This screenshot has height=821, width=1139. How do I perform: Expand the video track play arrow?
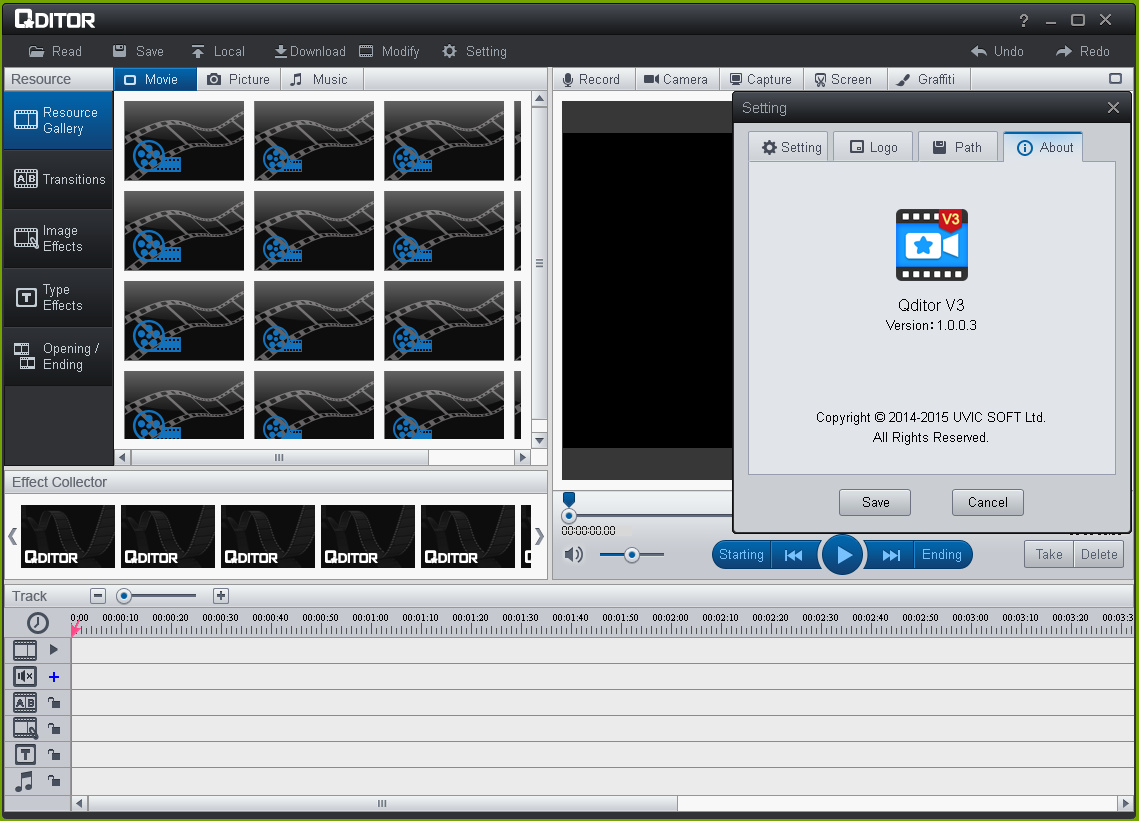pos(54,649)
